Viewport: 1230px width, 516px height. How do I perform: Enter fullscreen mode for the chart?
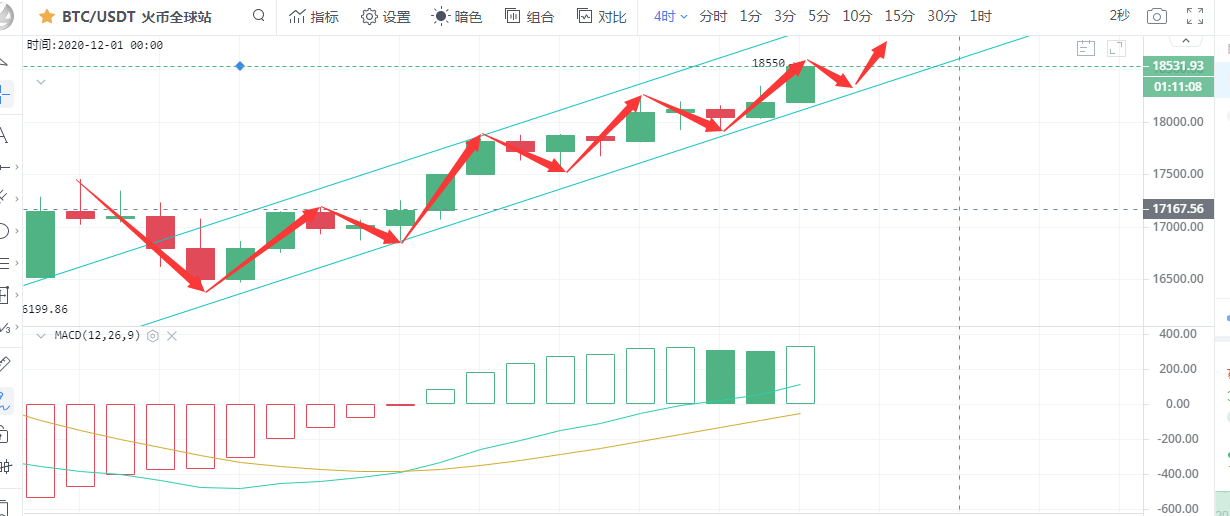point(1194,16)
